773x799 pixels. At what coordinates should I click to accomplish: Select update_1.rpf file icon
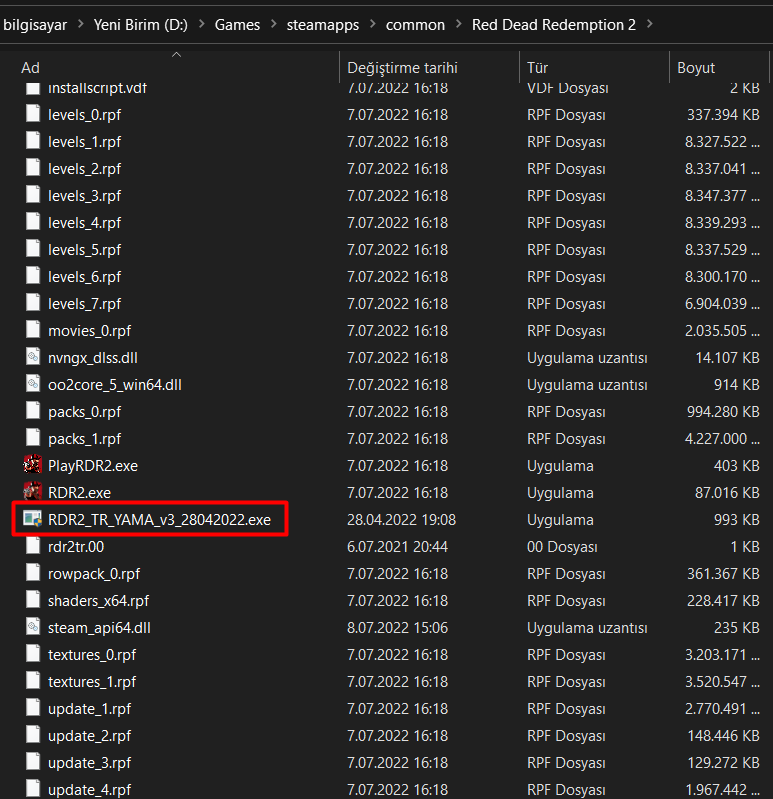click(33, 708)
